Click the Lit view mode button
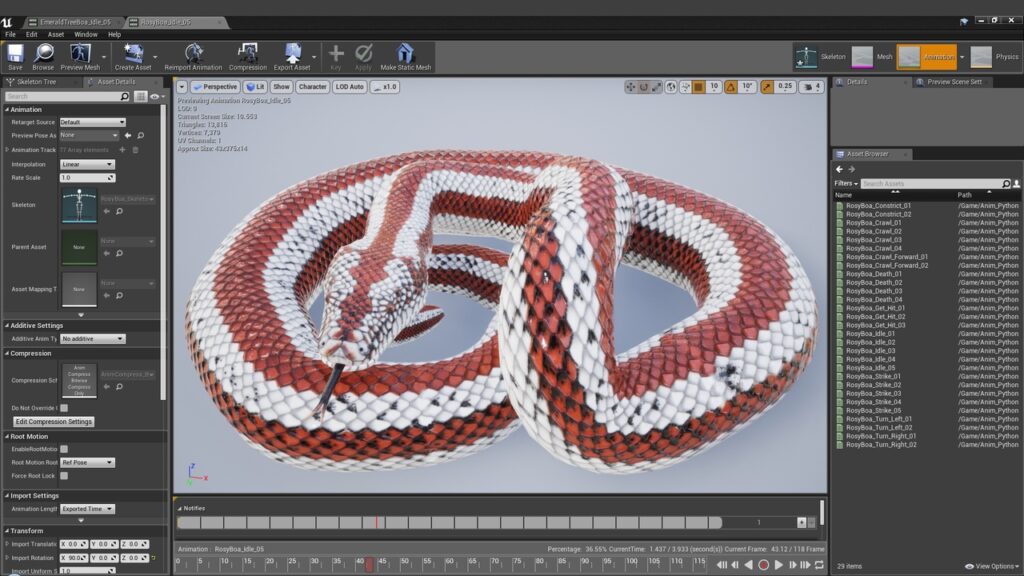The image size is (1024, 576). (255, 87)
